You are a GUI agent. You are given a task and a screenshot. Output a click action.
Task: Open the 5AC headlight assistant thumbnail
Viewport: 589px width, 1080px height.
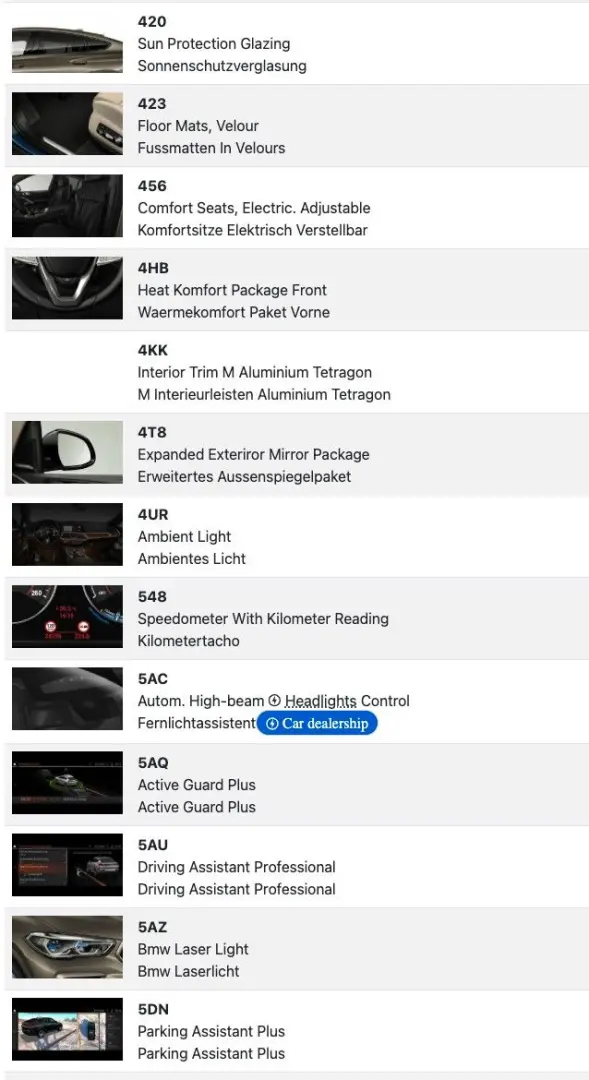pyautogui.click(x=66, y=698)
